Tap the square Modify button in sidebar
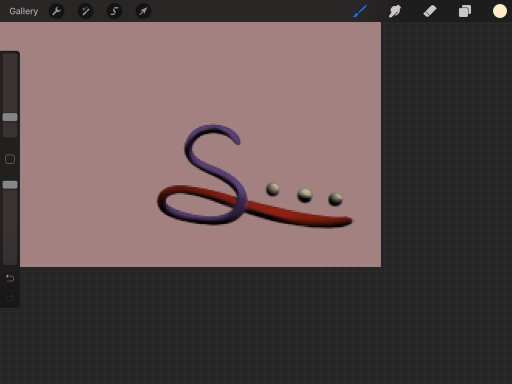512x384 pixels. click(10, 159)
